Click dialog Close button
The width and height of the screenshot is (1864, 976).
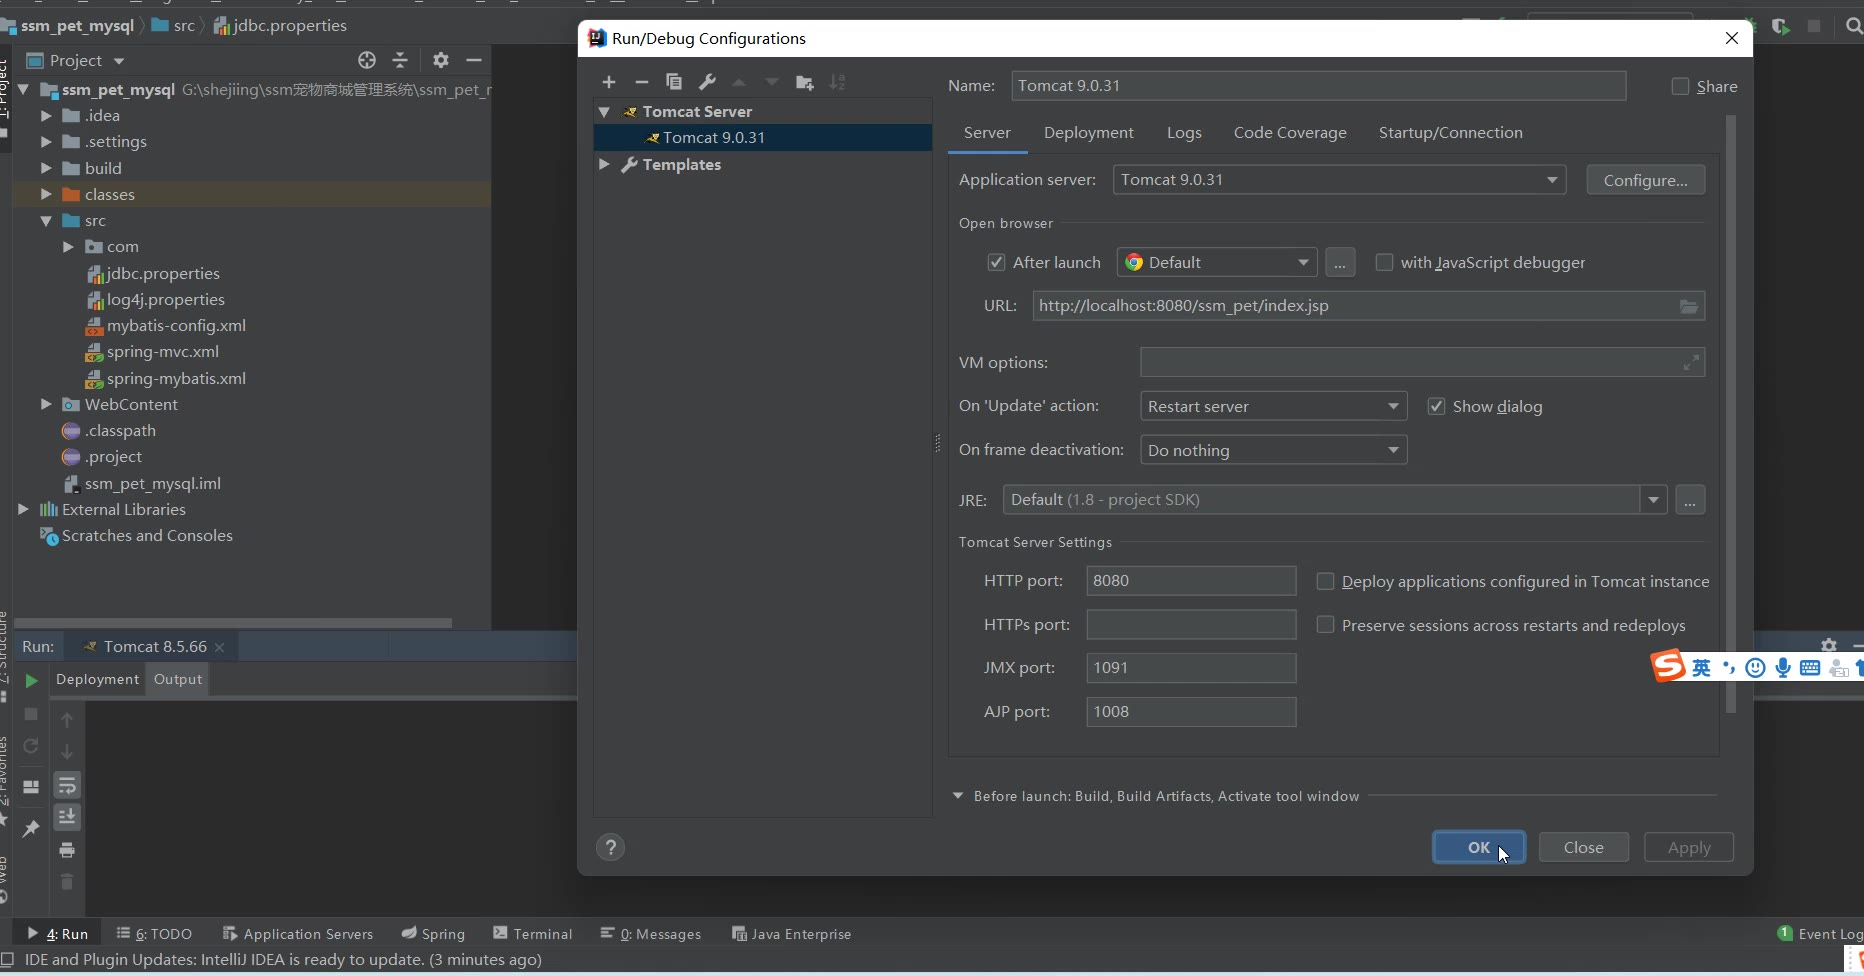(1583, 848)
